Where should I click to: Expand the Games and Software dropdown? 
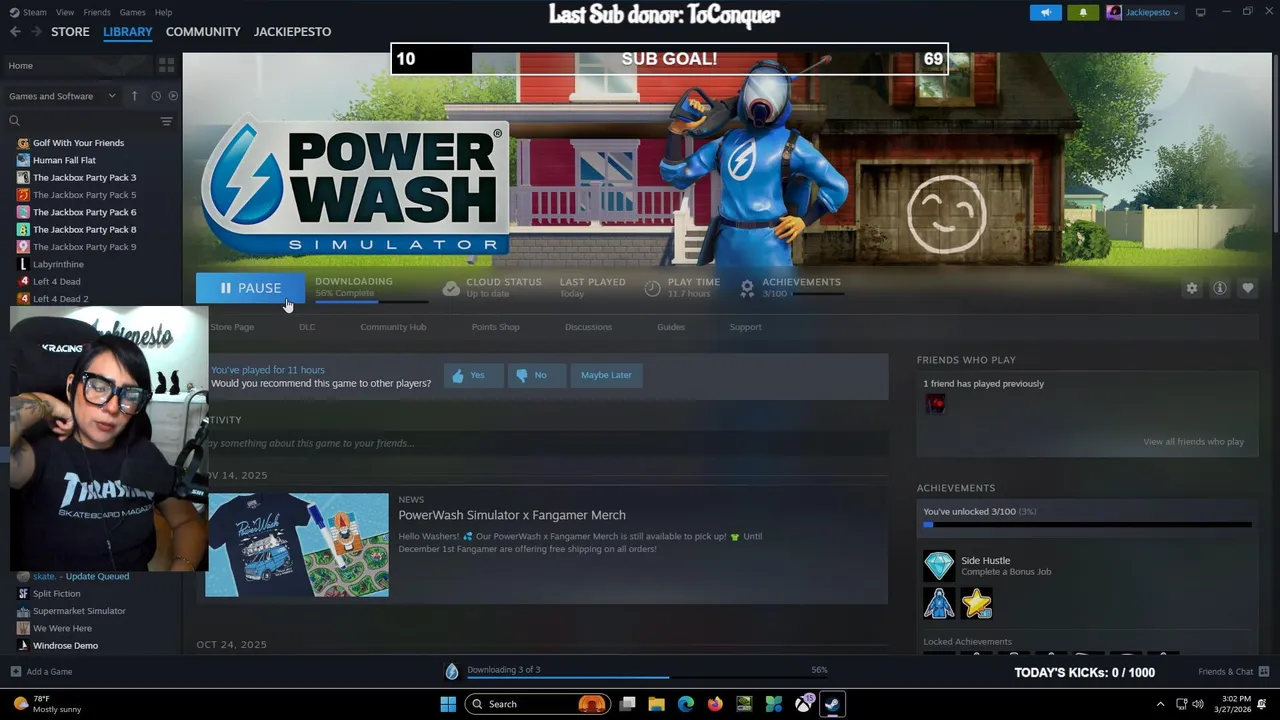coord(62,96)
